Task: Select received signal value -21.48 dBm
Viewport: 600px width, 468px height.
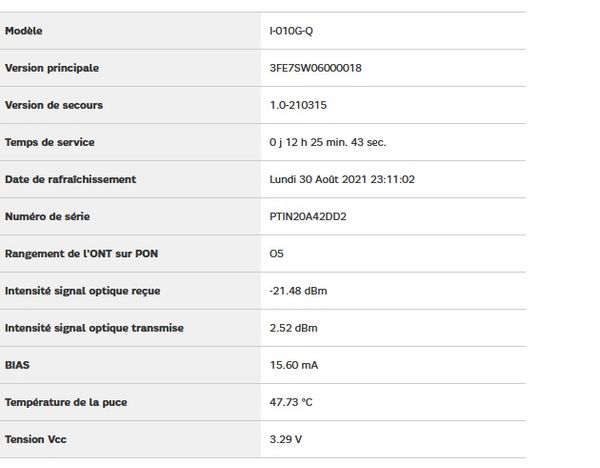Action: 298,291
